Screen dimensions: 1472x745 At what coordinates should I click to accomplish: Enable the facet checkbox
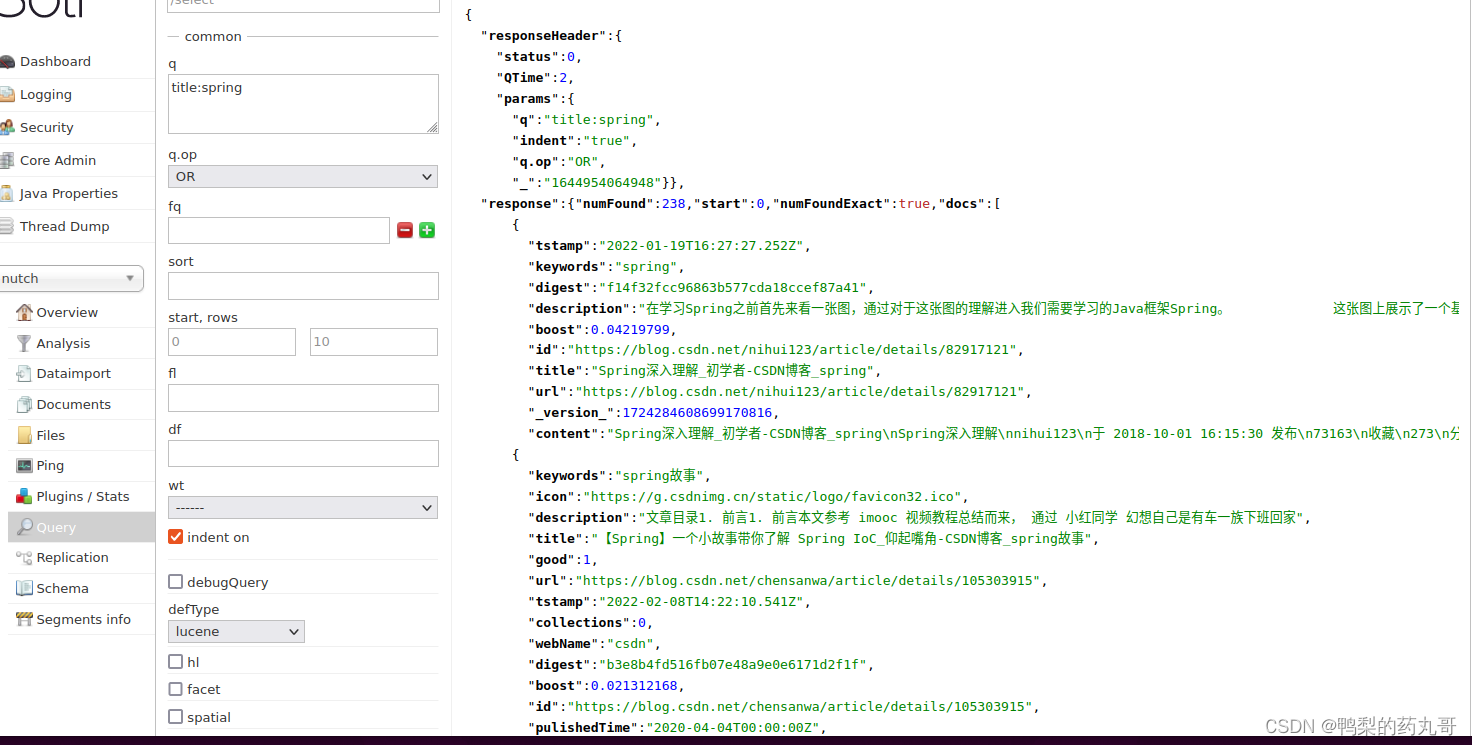pos(176,689)
